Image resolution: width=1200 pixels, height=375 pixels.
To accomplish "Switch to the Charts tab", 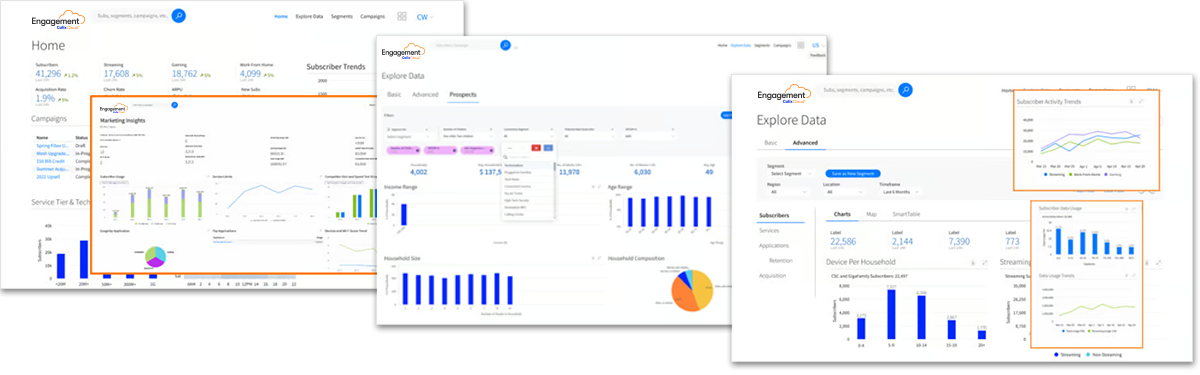I will tap(842, 214).
